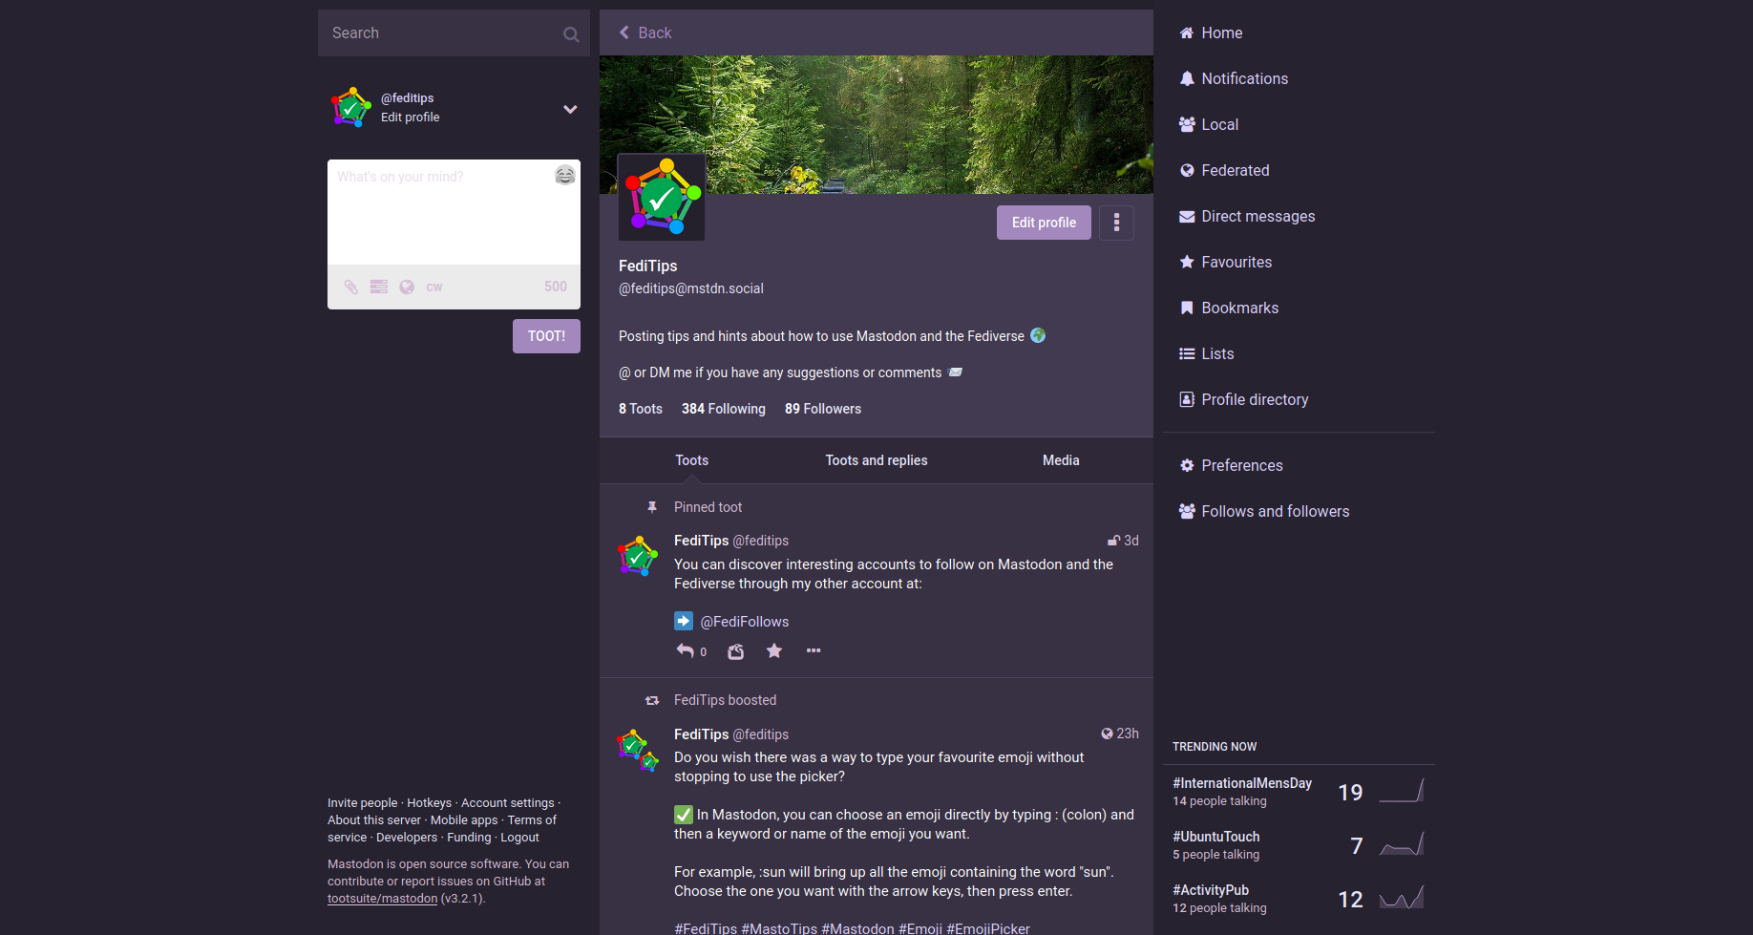Click the search magnifier icon
The height and width of the screenshot is (935, 1753).
pos(571,34)
